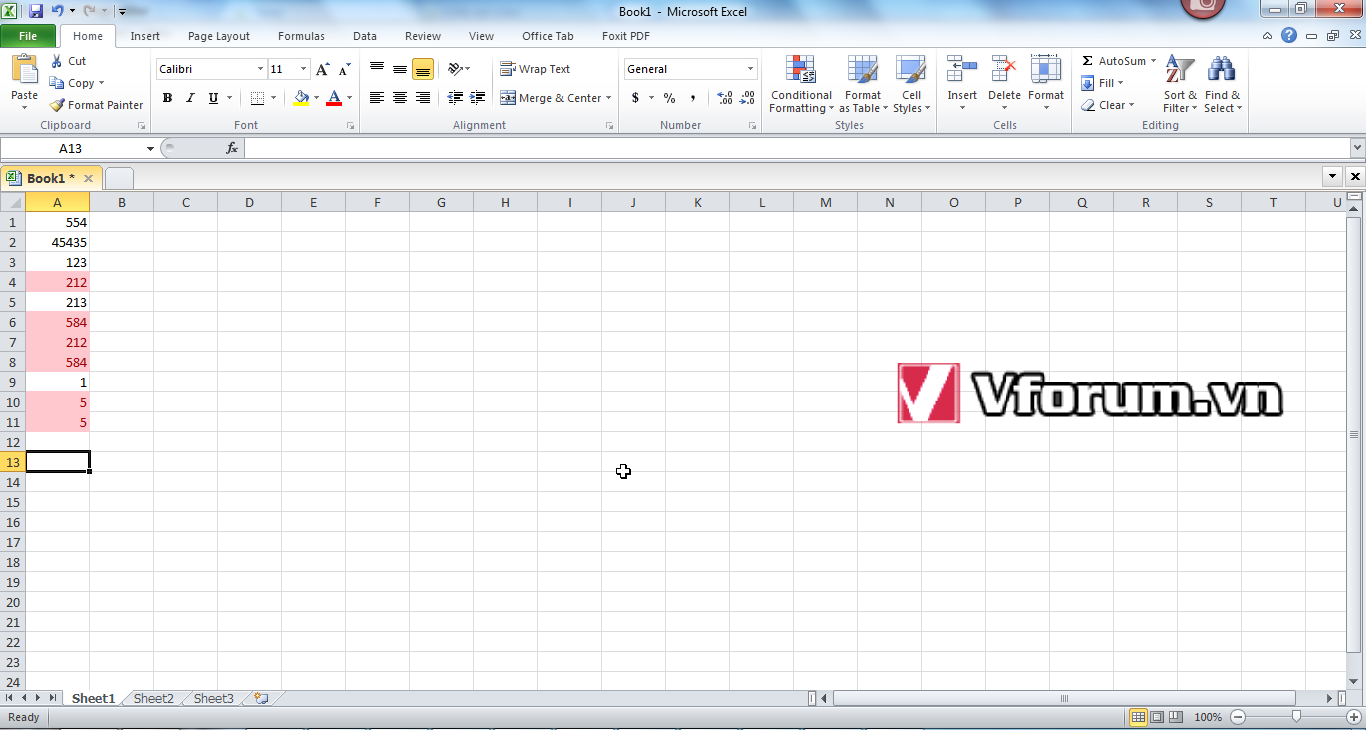The image size is (1366, 730).
Task: Switch to Page Layout view in status bar
Action: coord(1157,717)
